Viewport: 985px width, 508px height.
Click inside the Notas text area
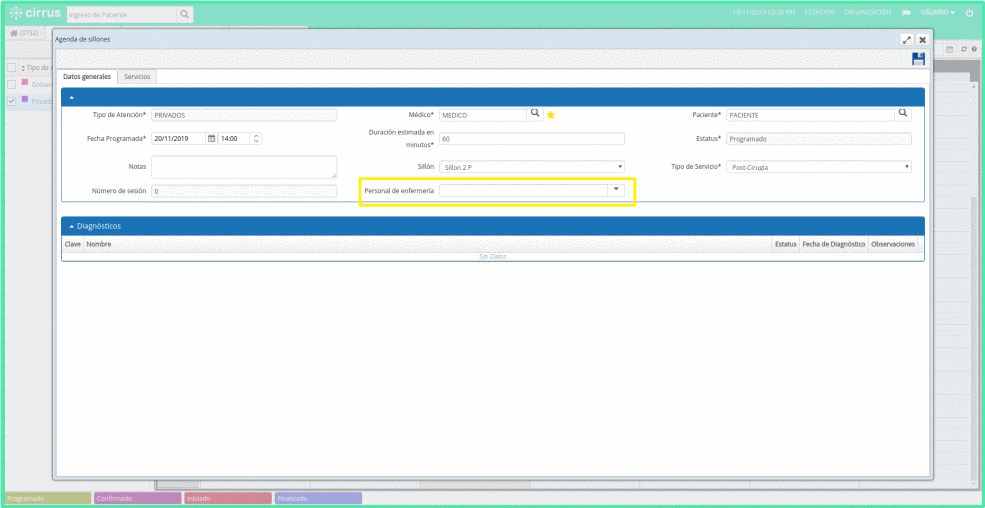(244, 166)
